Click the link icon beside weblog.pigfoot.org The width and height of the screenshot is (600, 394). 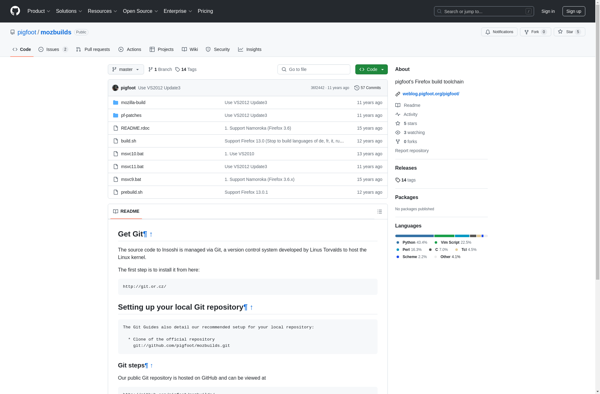coord(398,94)
